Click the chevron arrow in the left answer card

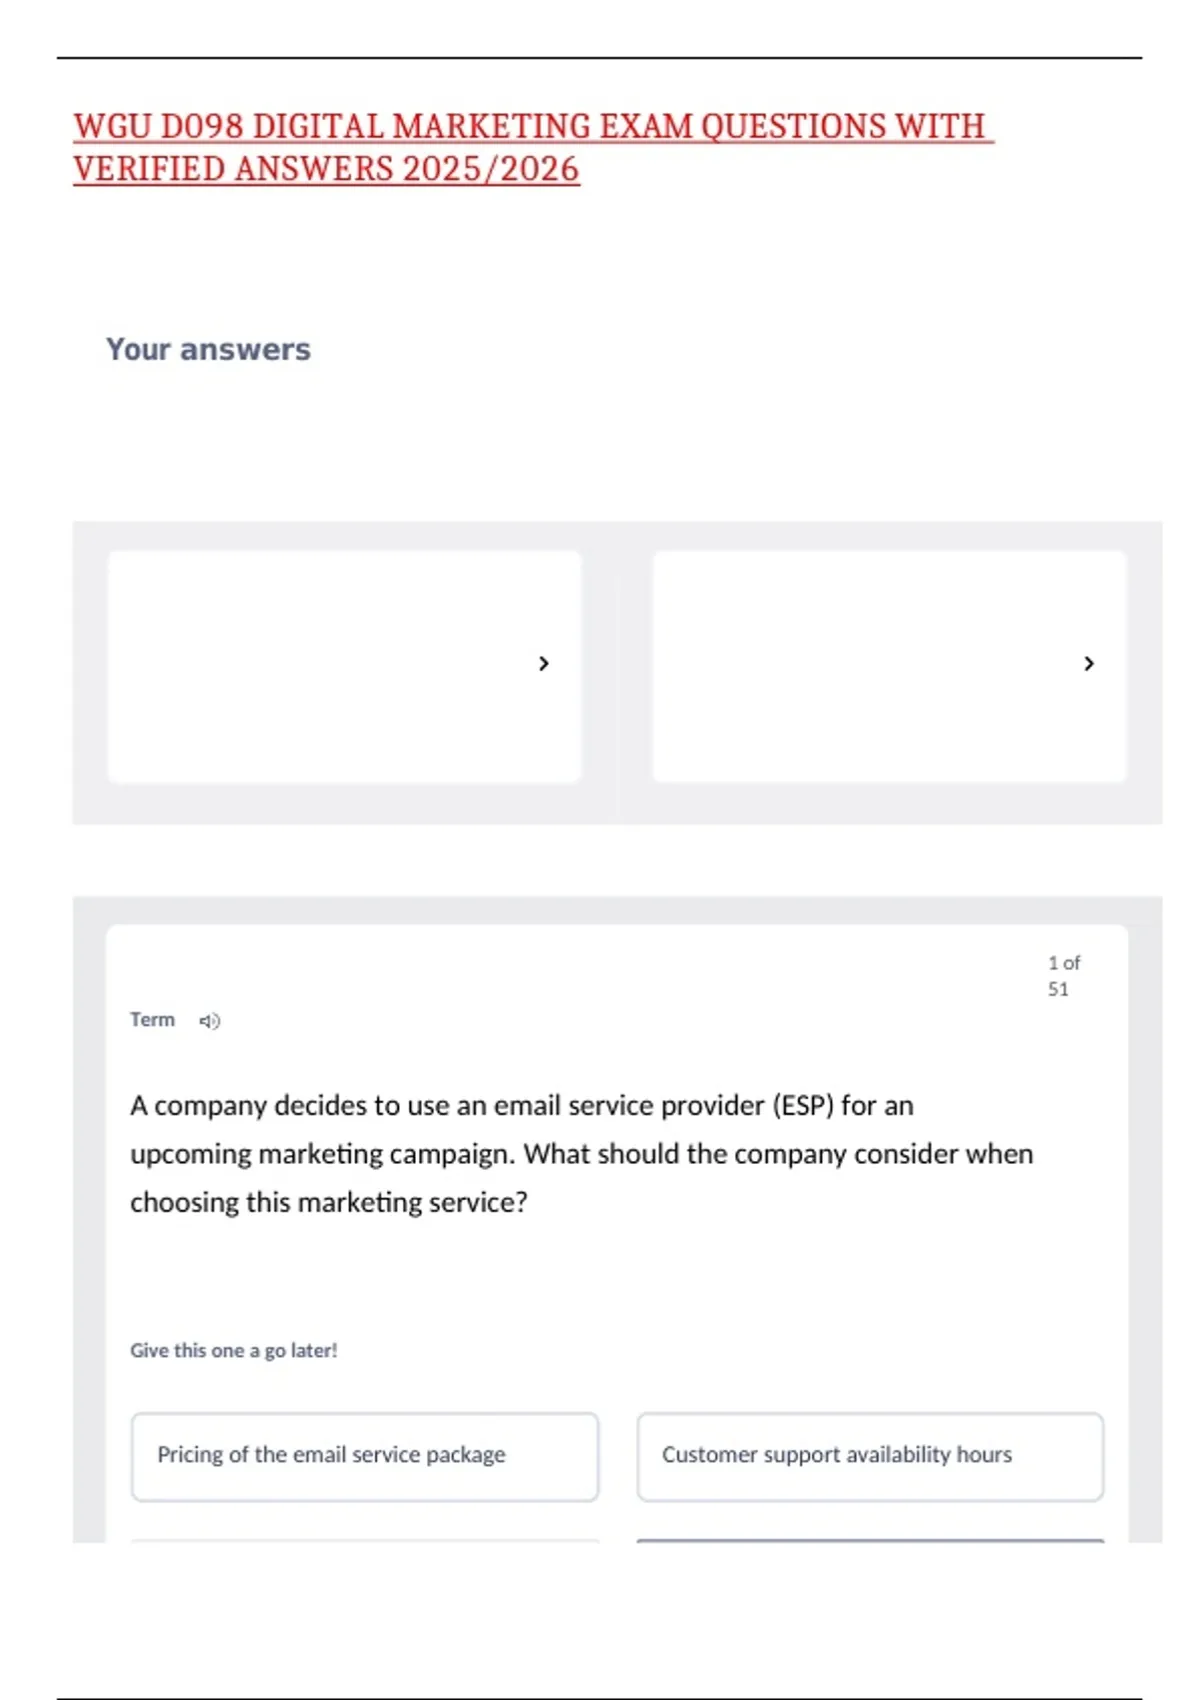pos(544,664)
